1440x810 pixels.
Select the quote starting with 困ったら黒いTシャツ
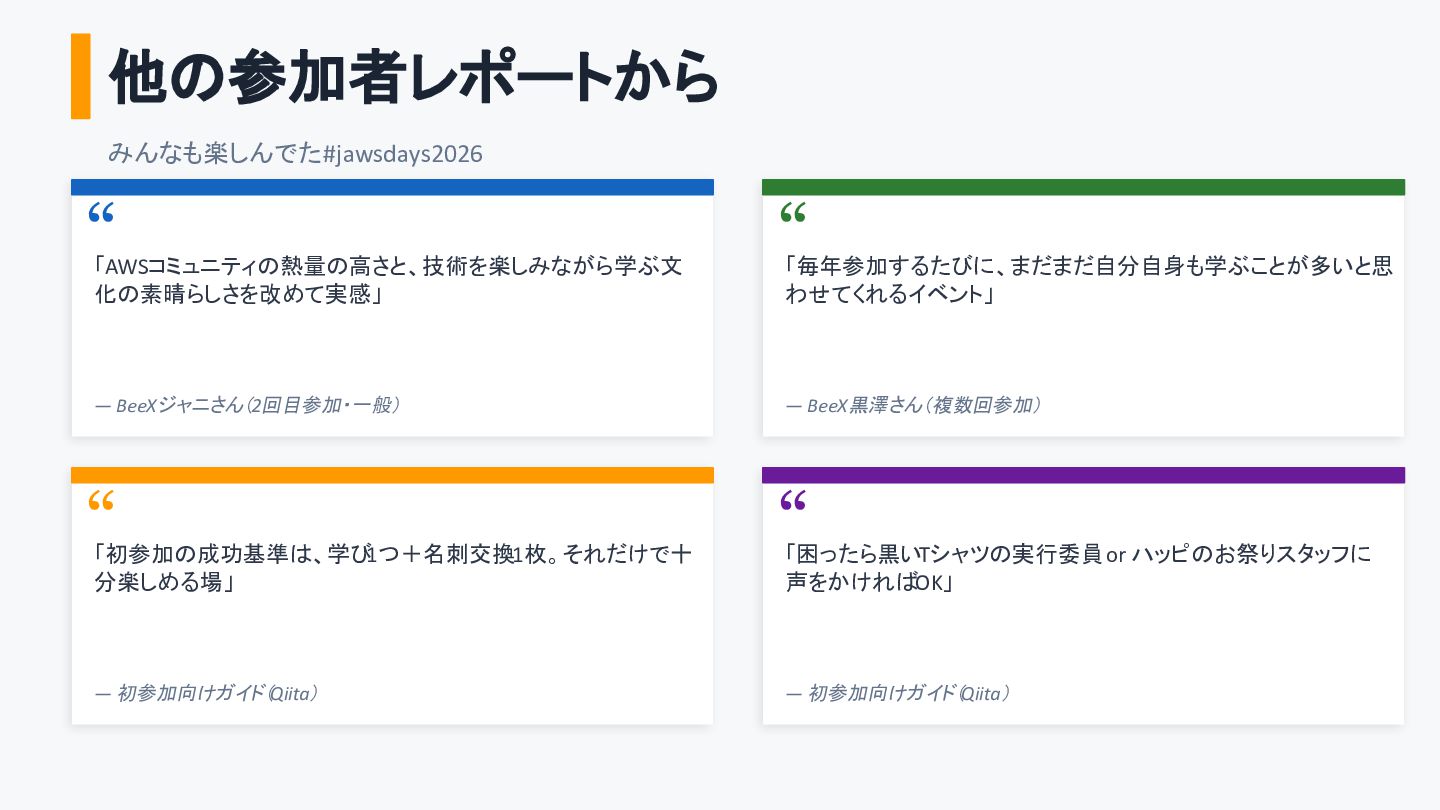coord(1079,568)
